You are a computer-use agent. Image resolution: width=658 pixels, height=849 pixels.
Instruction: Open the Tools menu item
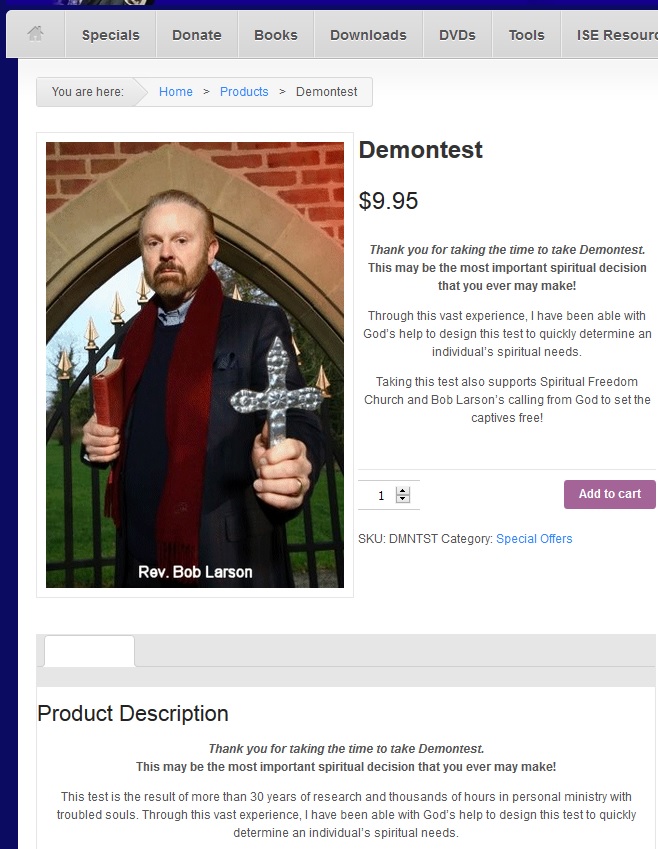coord(526,35)
